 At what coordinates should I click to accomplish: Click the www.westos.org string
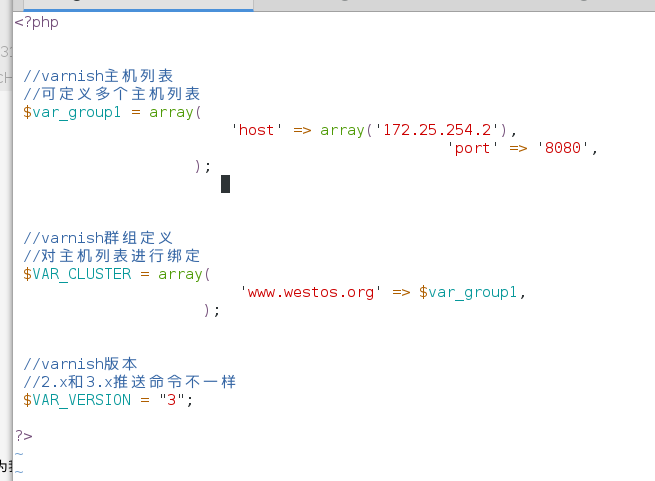pos(311,292)
